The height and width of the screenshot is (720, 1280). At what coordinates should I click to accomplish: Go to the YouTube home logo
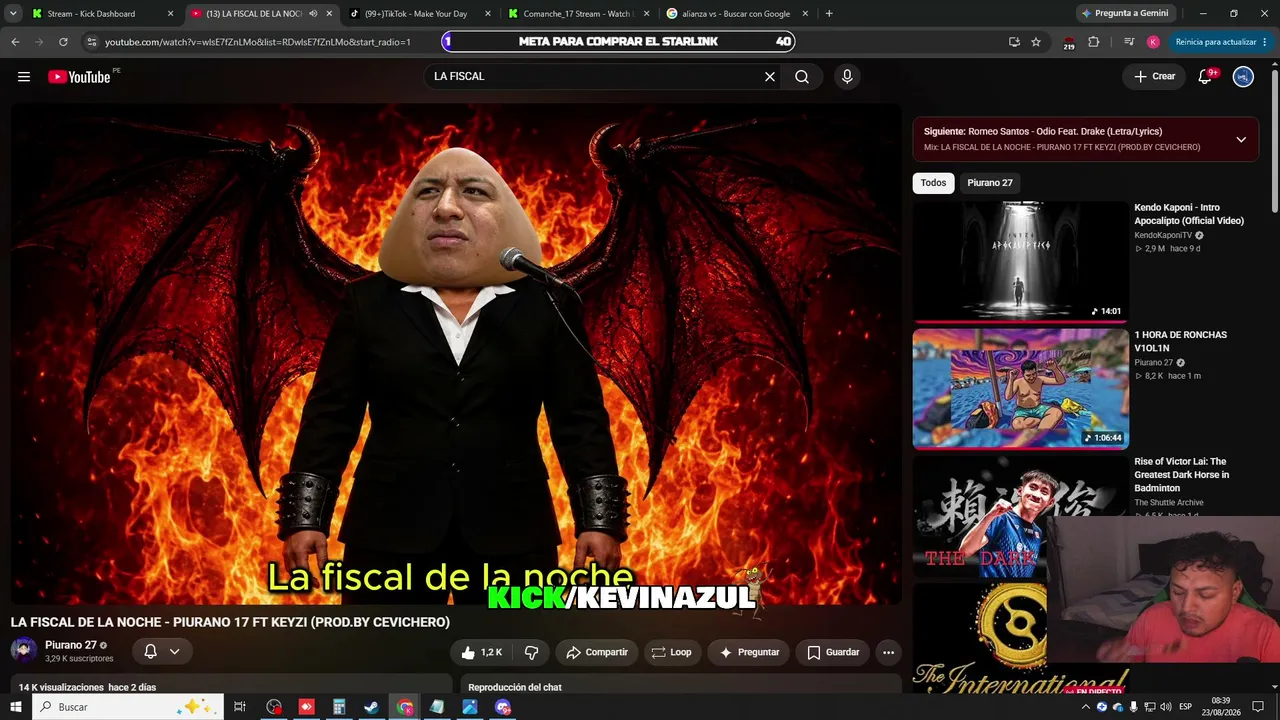pos(79,77)
